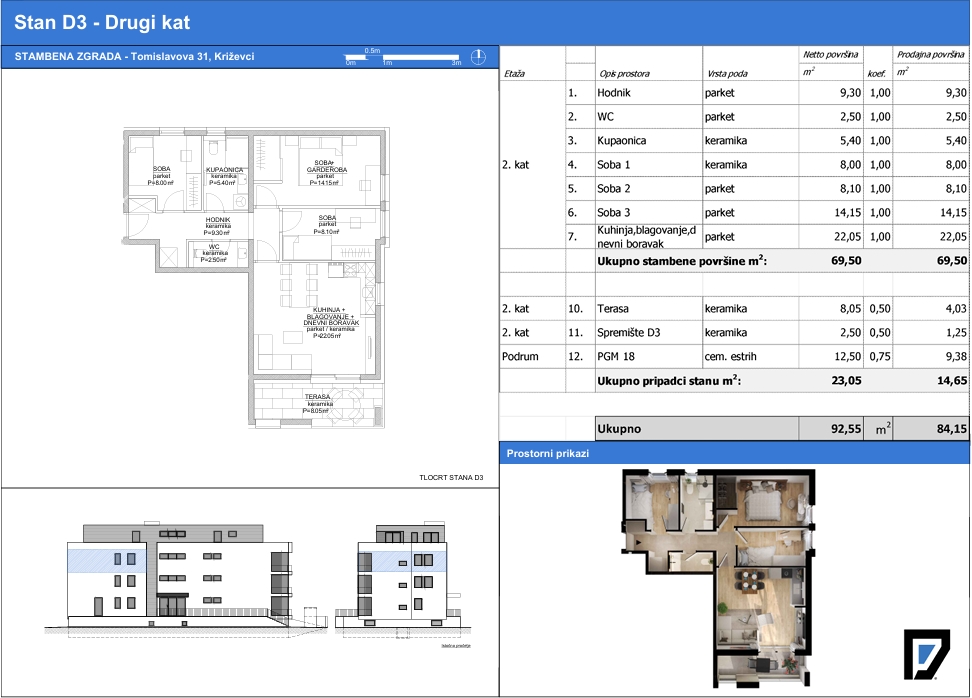The width and height of the screenshot is (972, 698).
Task: Select the 'Soba 1' table cell
Action: (x=648, y=165)
